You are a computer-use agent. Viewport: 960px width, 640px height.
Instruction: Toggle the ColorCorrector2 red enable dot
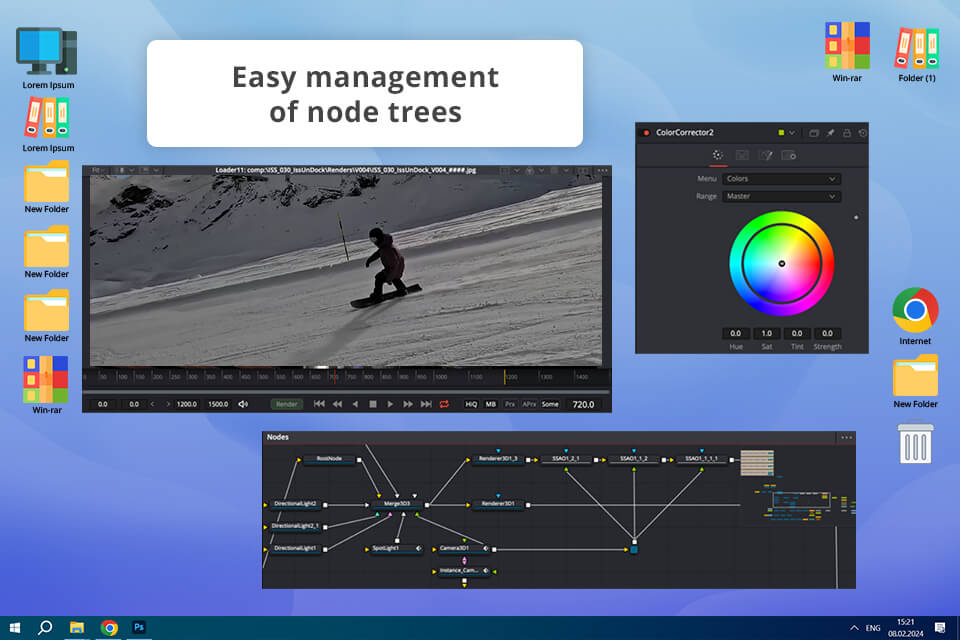[646, 132]
